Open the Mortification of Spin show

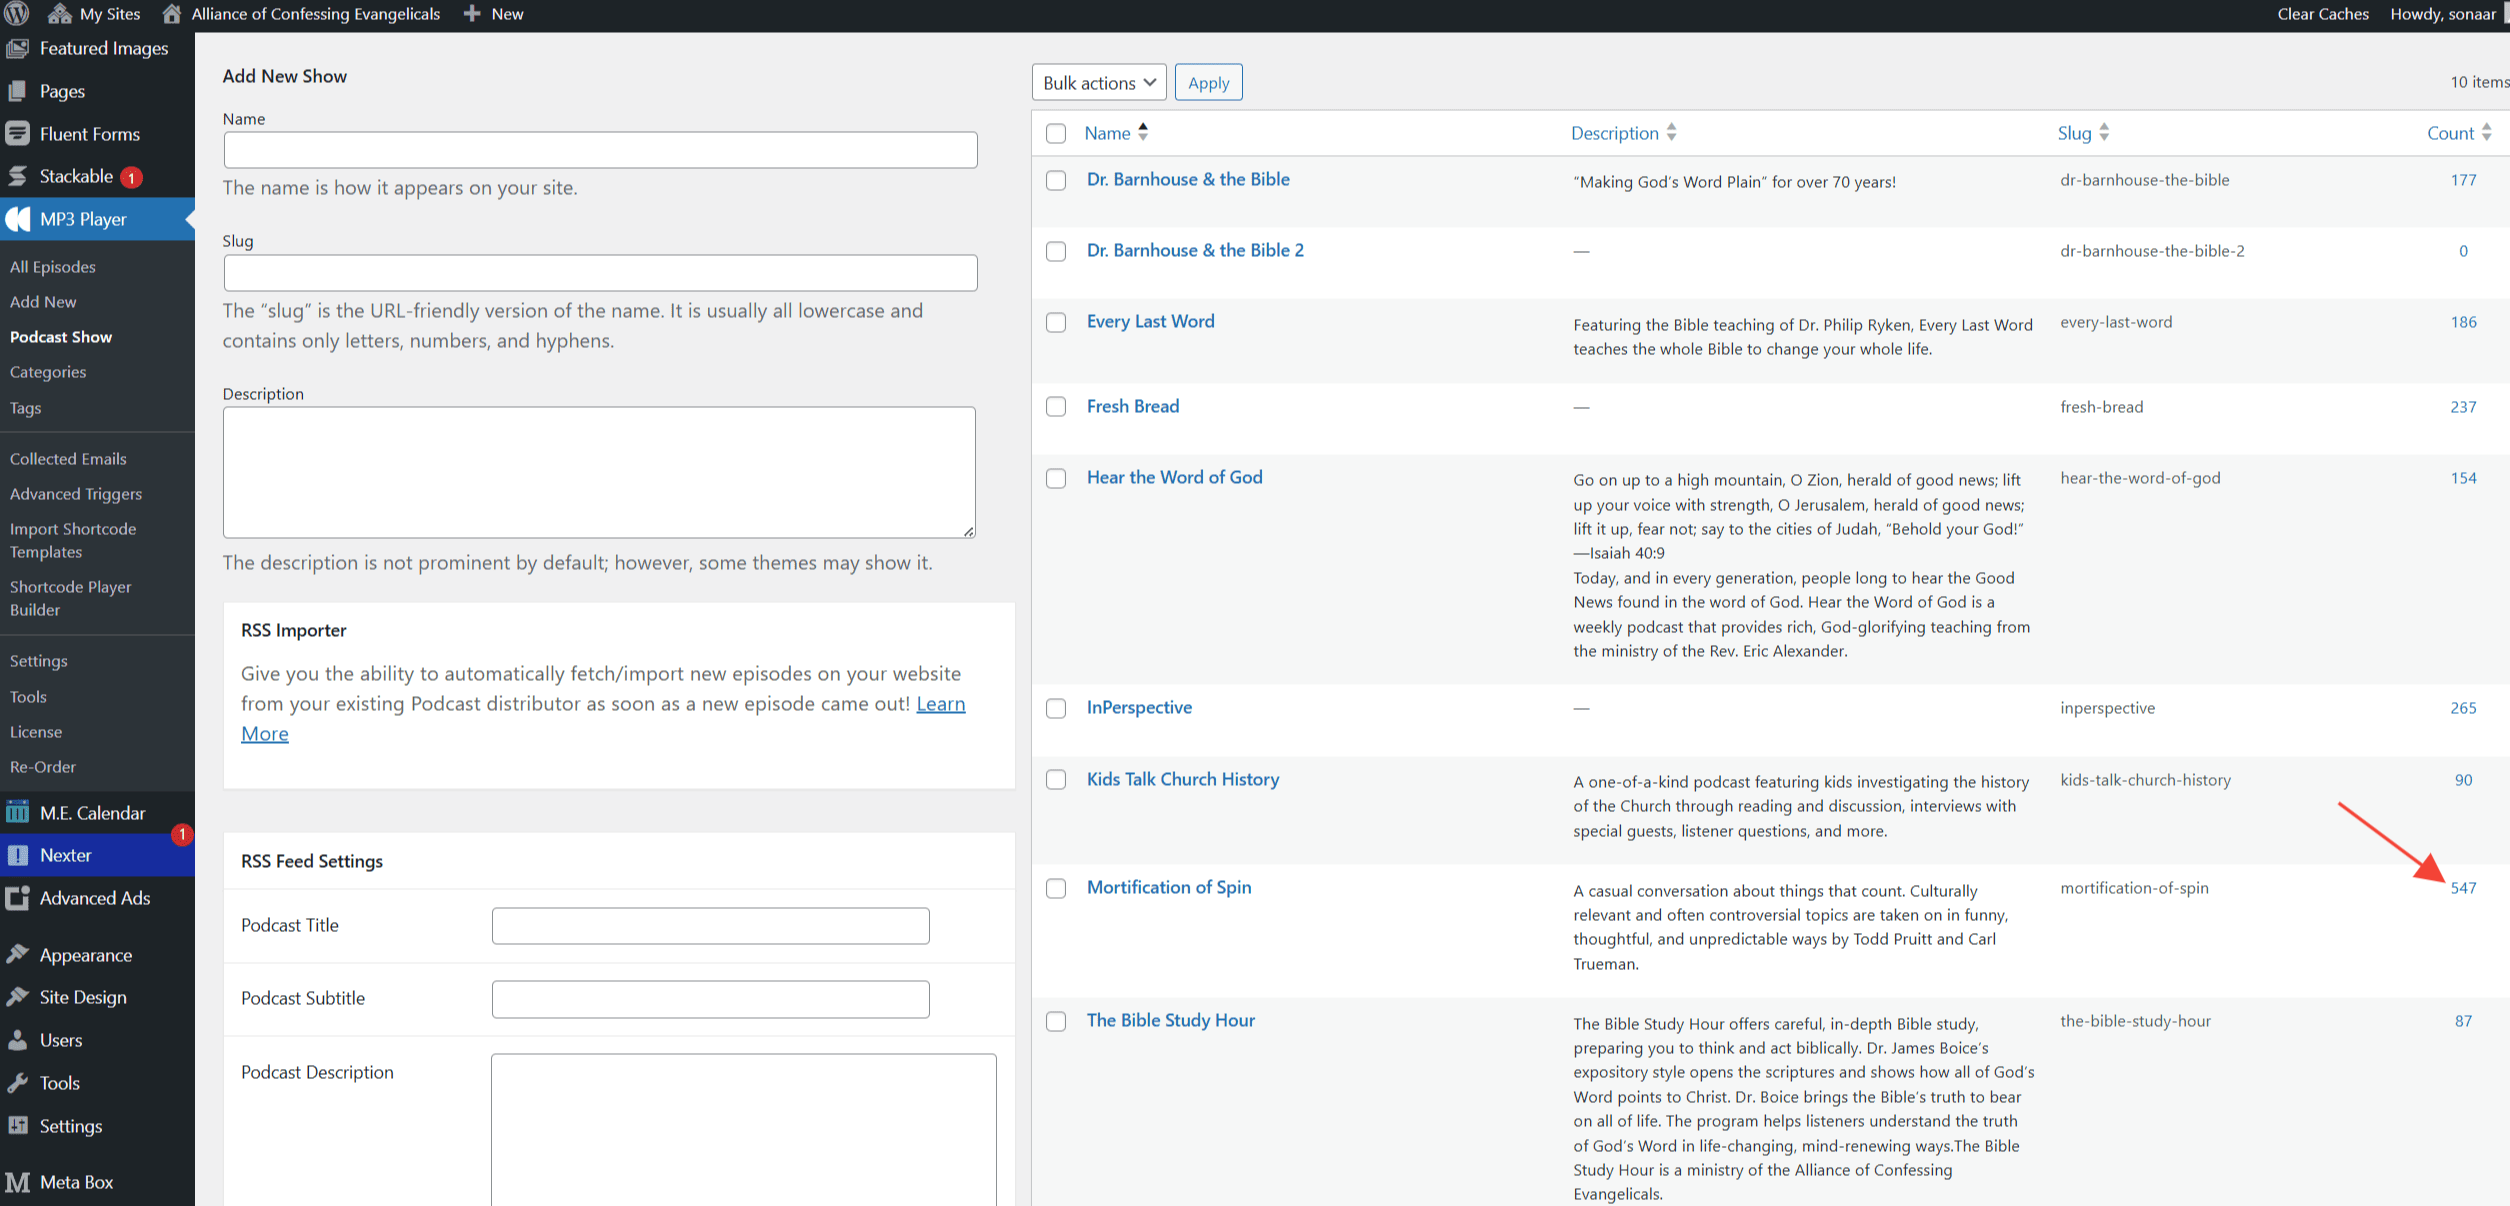[x=1169, y=887]
